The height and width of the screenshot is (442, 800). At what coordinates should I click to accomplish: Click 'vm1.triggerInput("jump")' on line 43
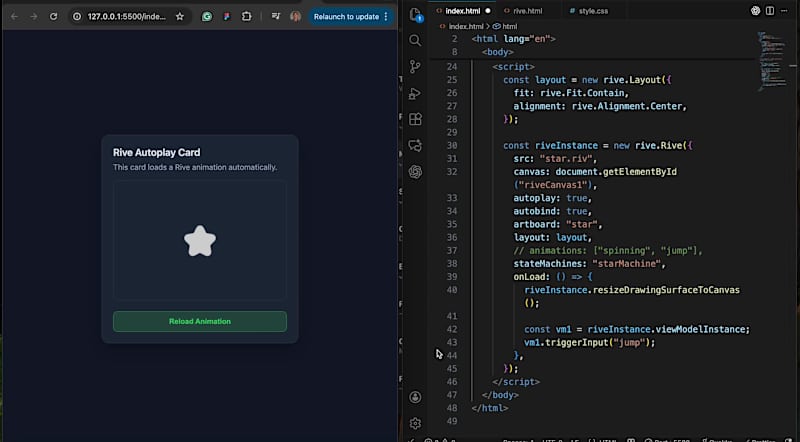[587, 342]
